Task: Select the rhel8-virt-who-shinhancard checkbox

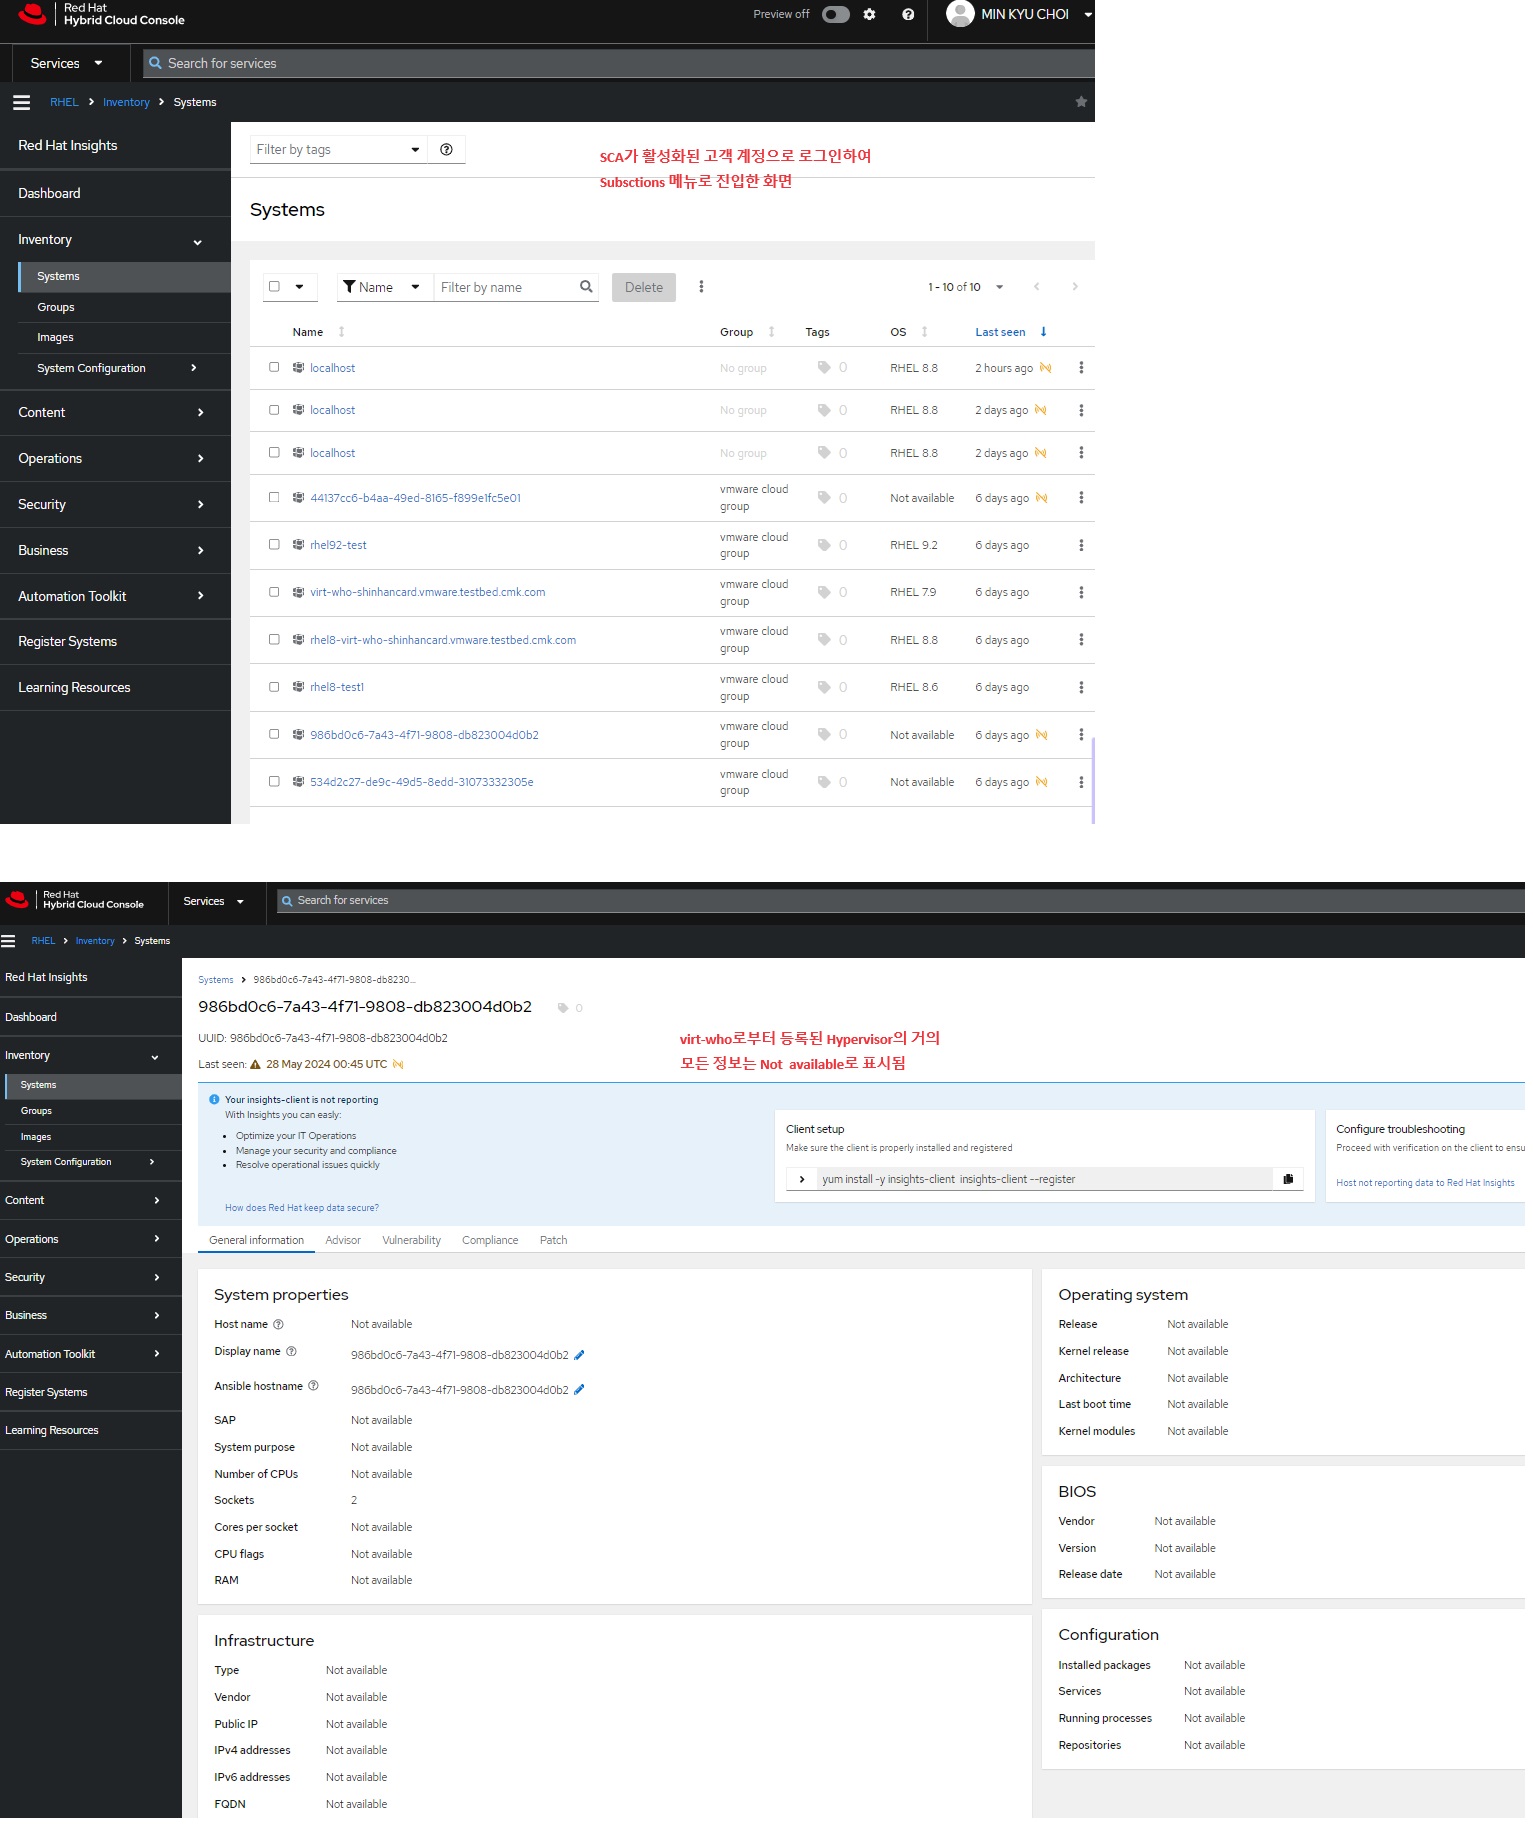Action: click(274, 639)
